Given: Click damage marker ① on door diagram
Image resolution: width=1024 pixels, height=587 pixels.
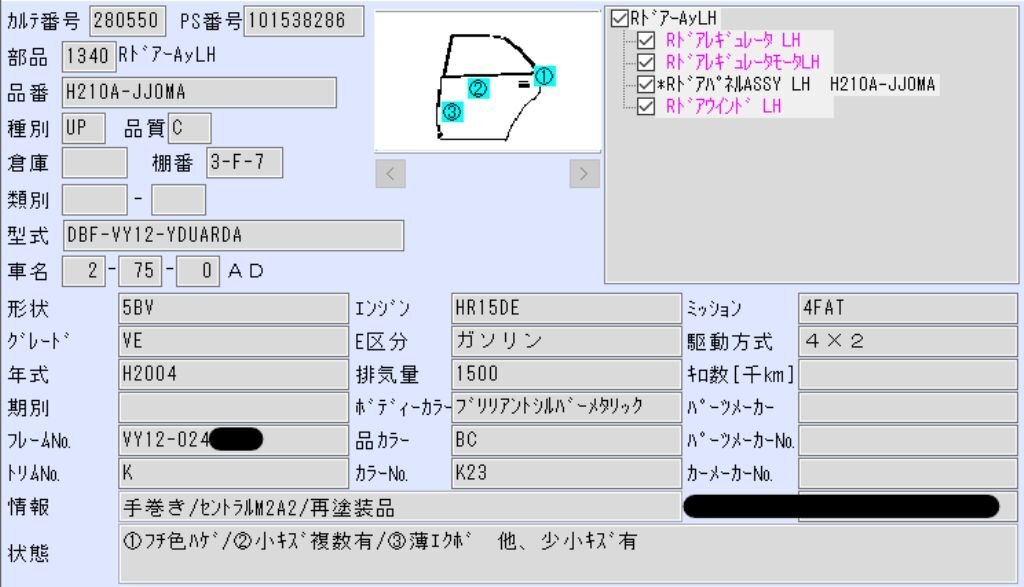Looking at the screenshot, I should 544,76.
